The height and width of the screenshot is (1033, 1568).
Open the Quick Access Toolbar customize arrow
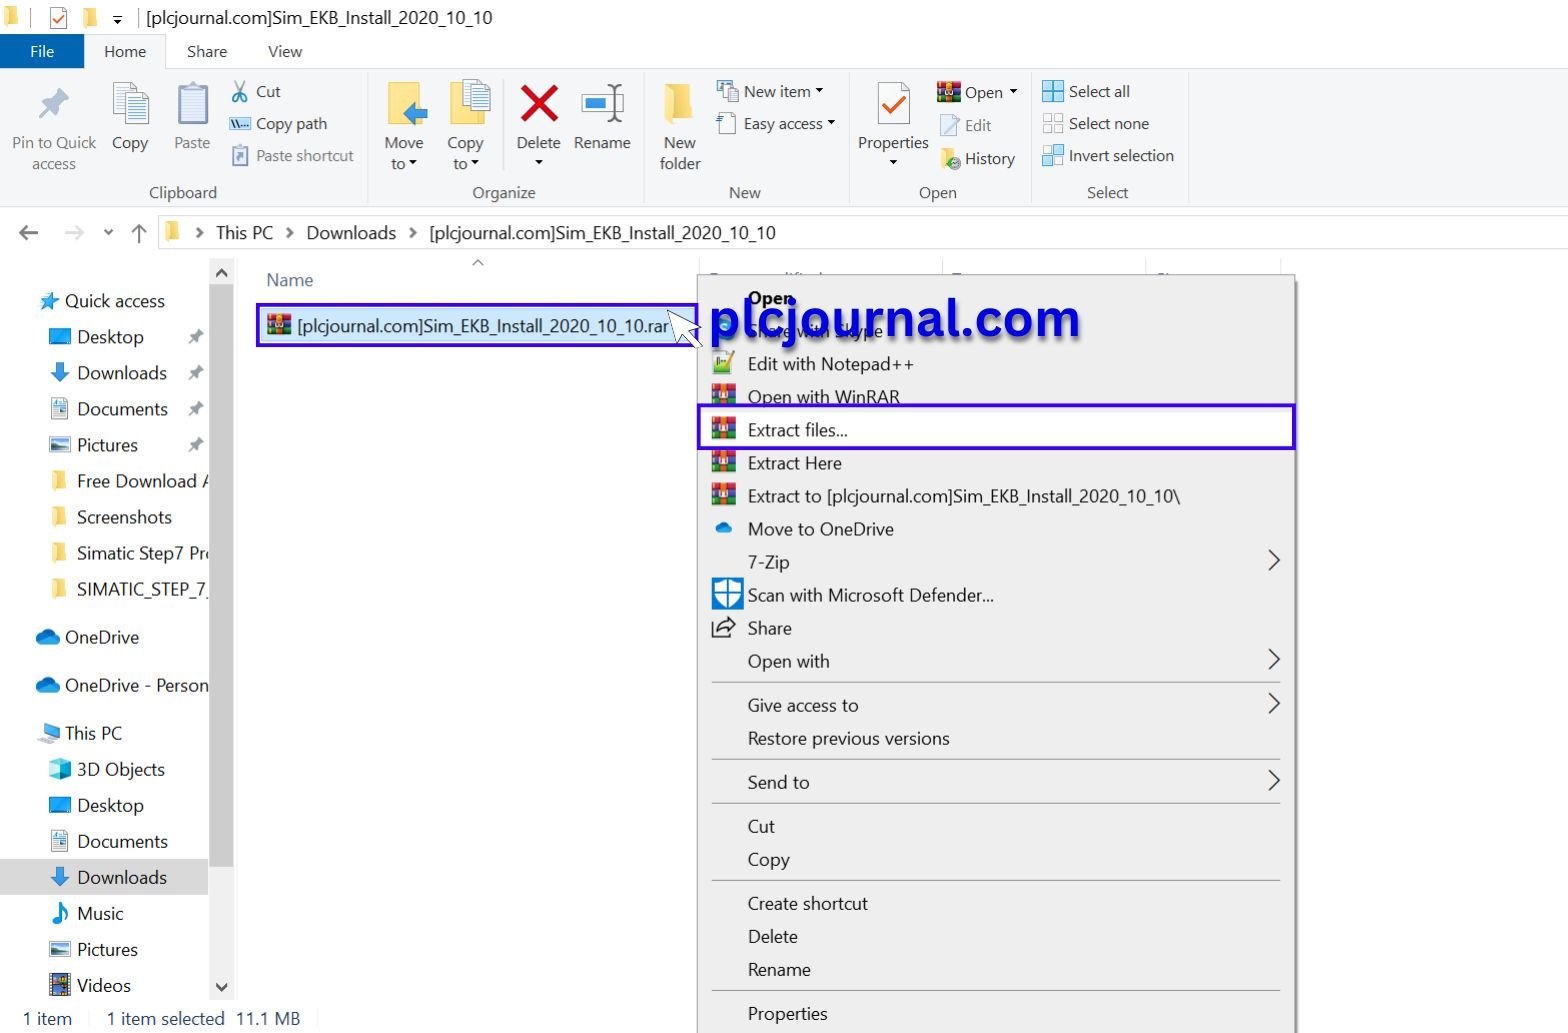117,19
